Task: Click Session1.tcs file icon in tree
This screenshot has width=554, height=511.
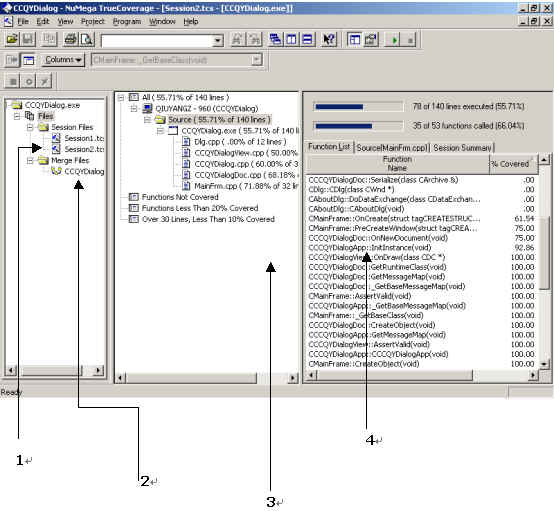Action: coord(56,138)
